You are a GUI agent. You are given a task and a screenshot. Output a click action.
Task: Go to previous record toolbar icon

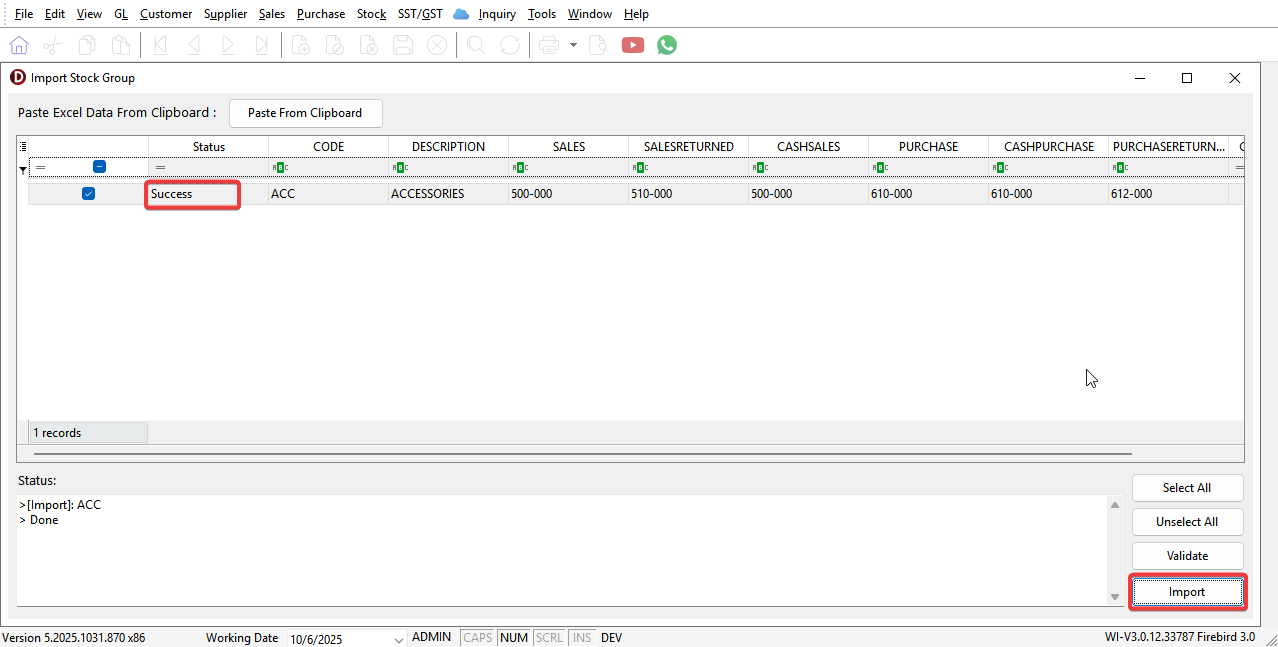[x=194, y=45]
